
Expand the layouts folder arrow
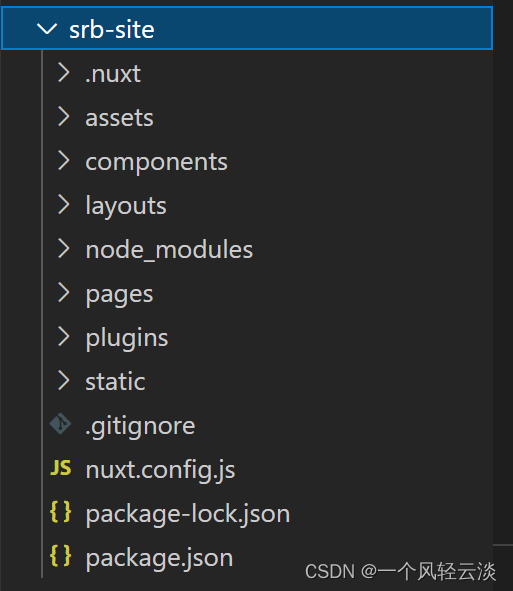click(63, 205)
